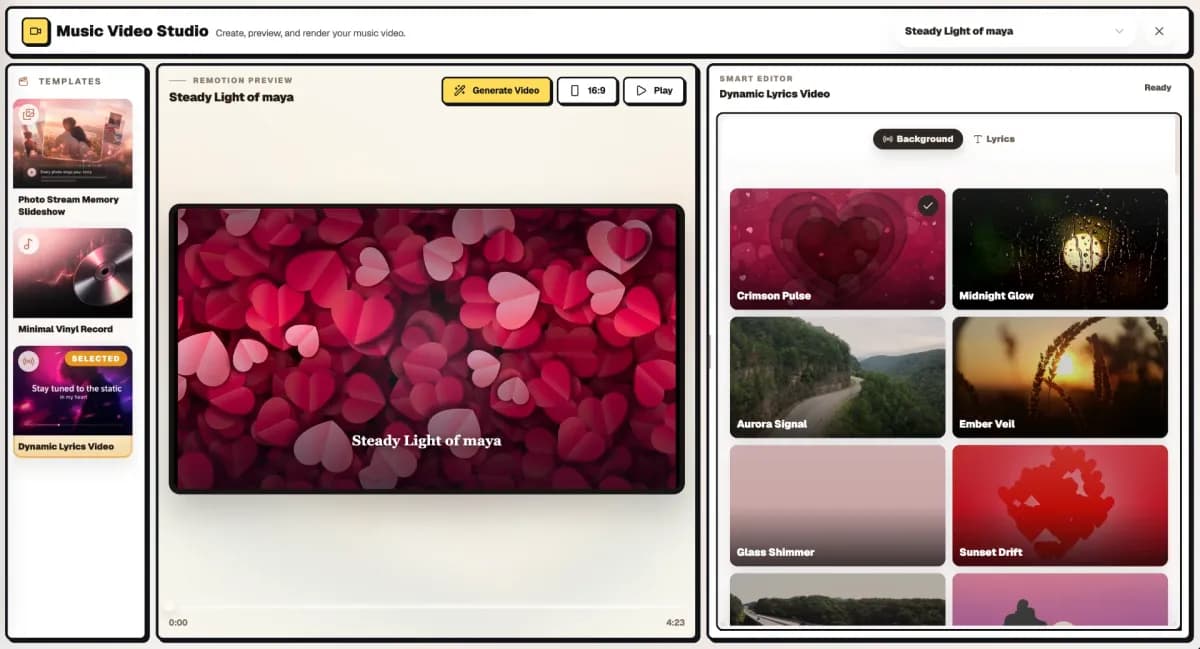
Task: Close the Music Video Studio panel
Action: pyautogui.click(x=1159, y=31)
